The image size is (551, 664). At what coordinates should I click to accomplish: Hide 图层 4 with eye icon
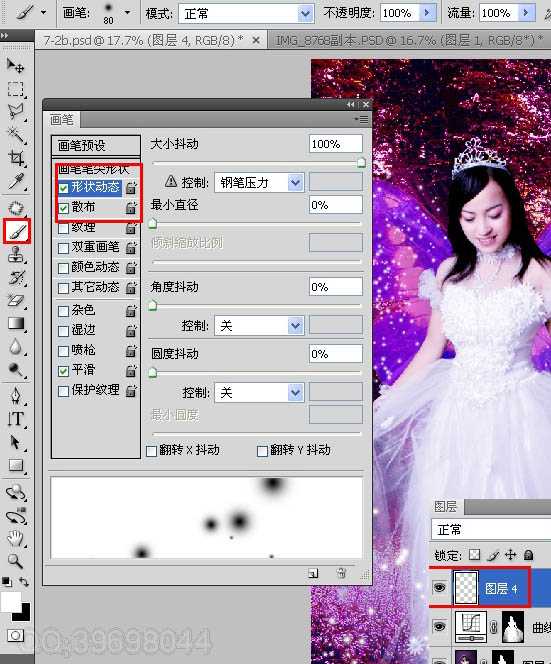(440, 587)
